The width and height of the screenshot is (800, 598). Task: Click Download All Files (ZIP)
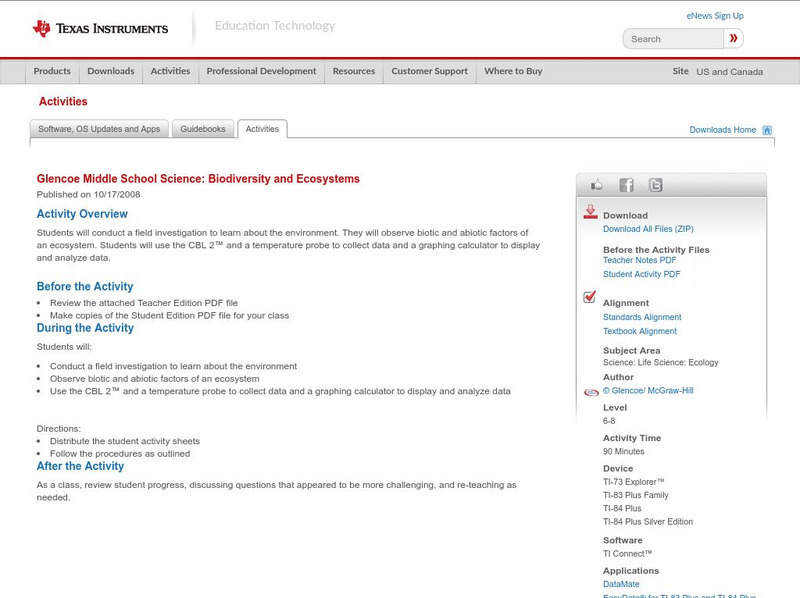point(648,229)
